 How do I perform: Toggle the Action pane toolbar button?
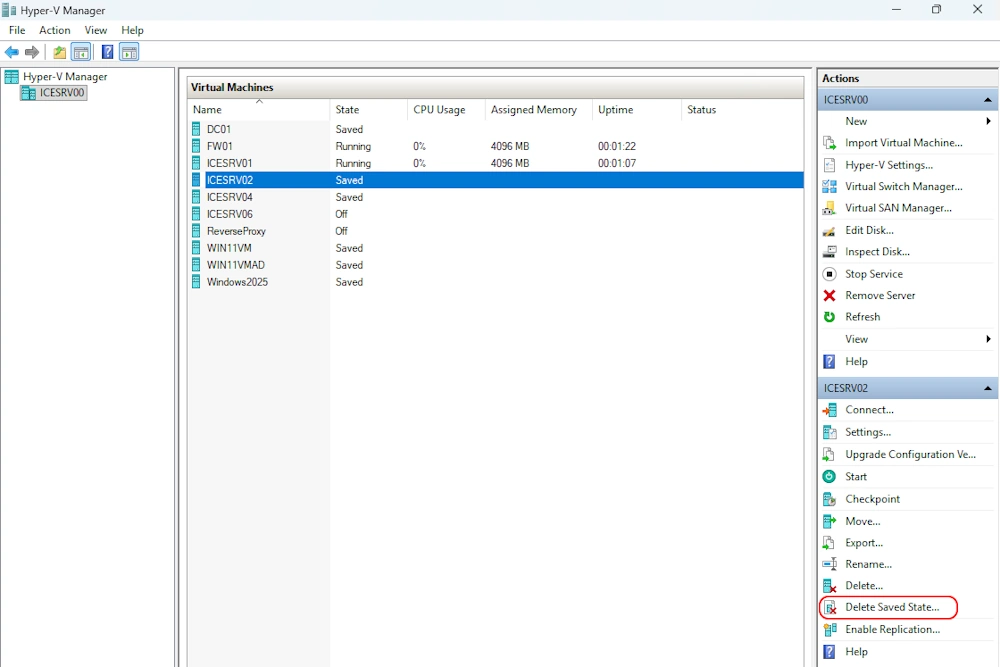129,52
